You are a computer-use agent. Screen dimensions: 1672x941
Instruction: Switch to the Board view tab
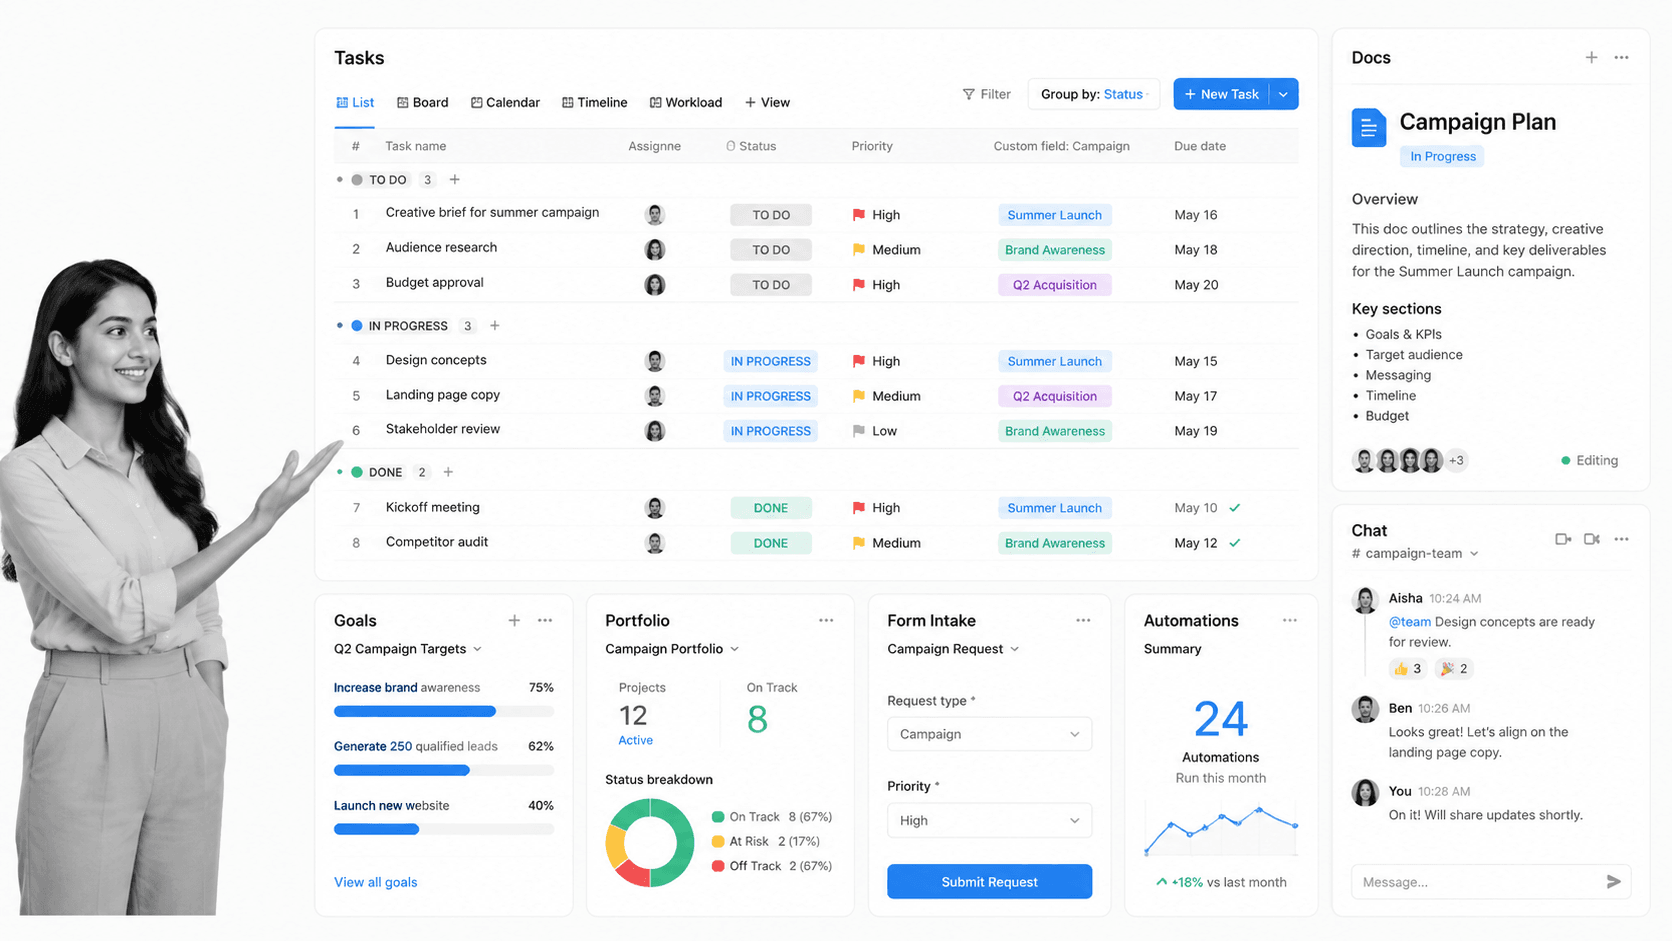(x=422, y=103)
